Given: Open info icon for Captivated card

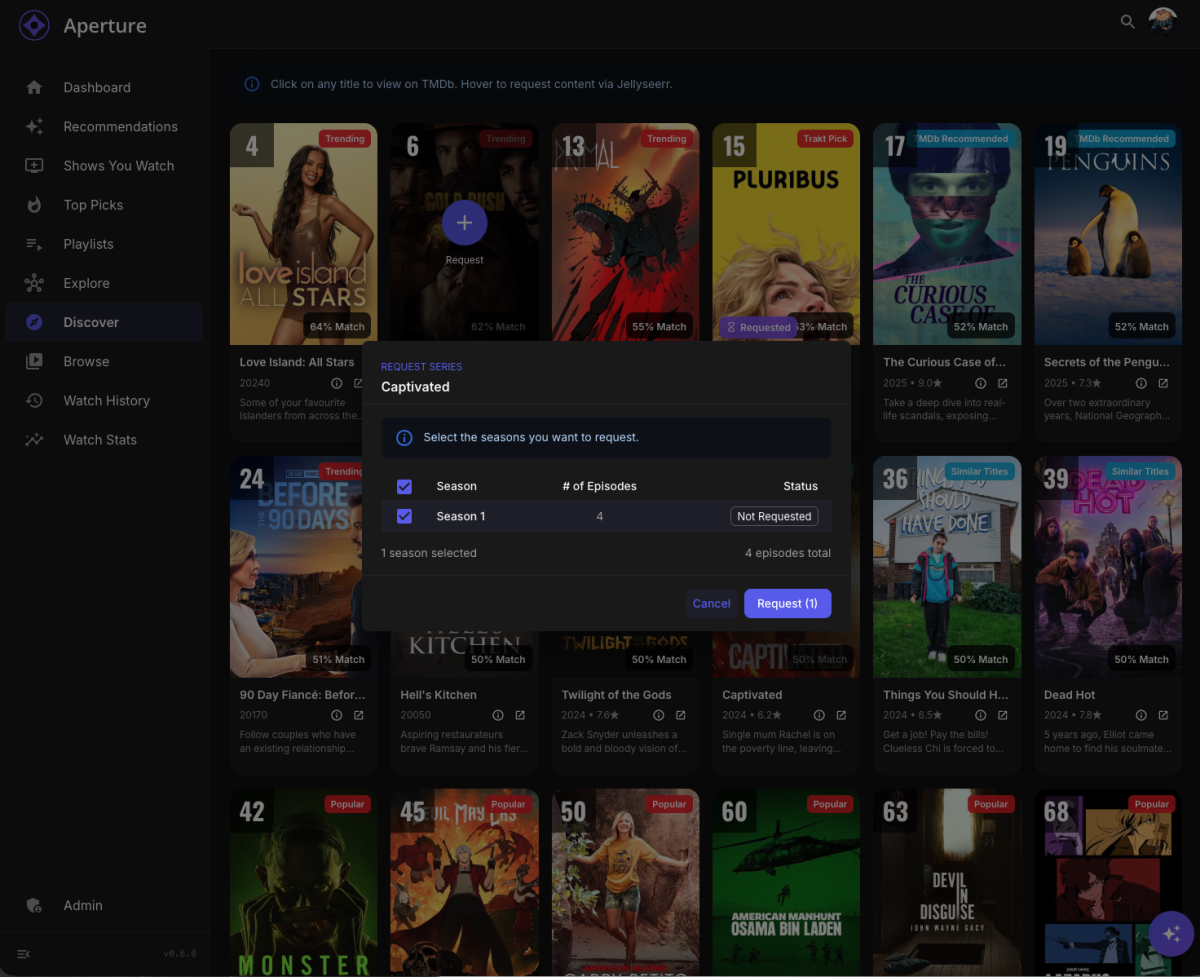Looking at the screenshot, I should (819, 715).
